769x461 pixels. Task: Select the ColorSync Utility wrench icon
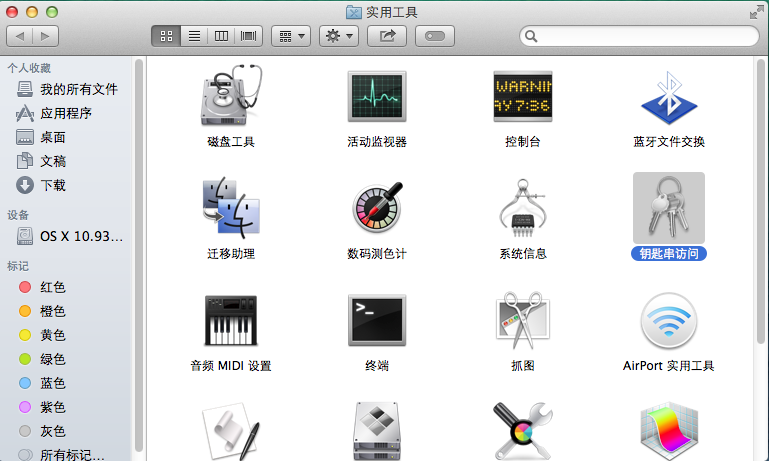pyautogui.click(x=523, y=432)
